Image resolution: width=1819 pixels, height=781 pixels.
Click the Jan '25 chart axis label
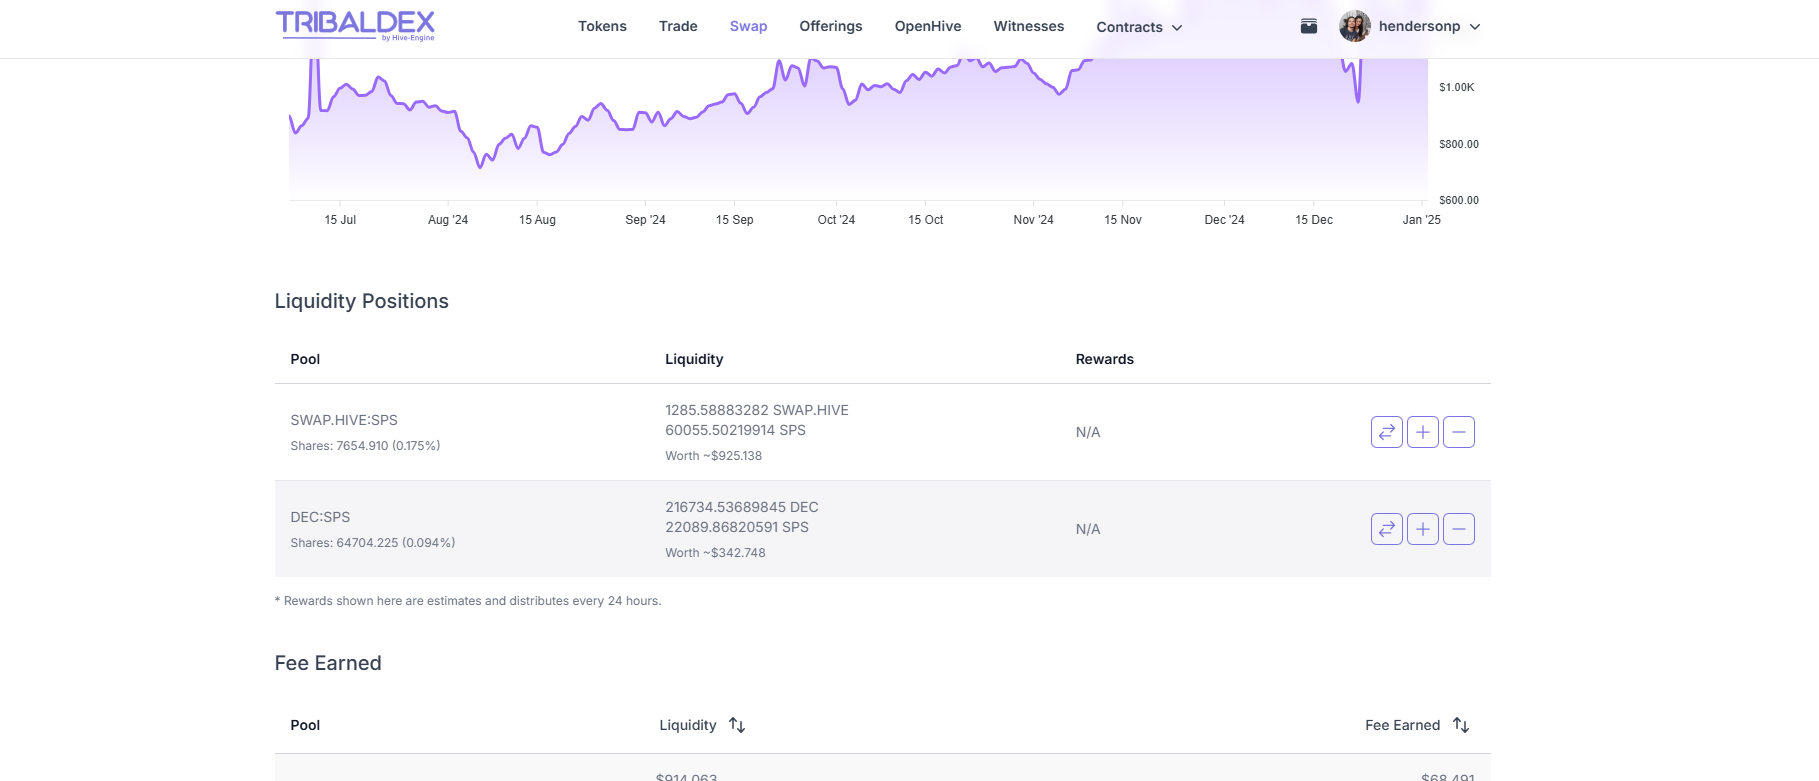[1421, 220]
